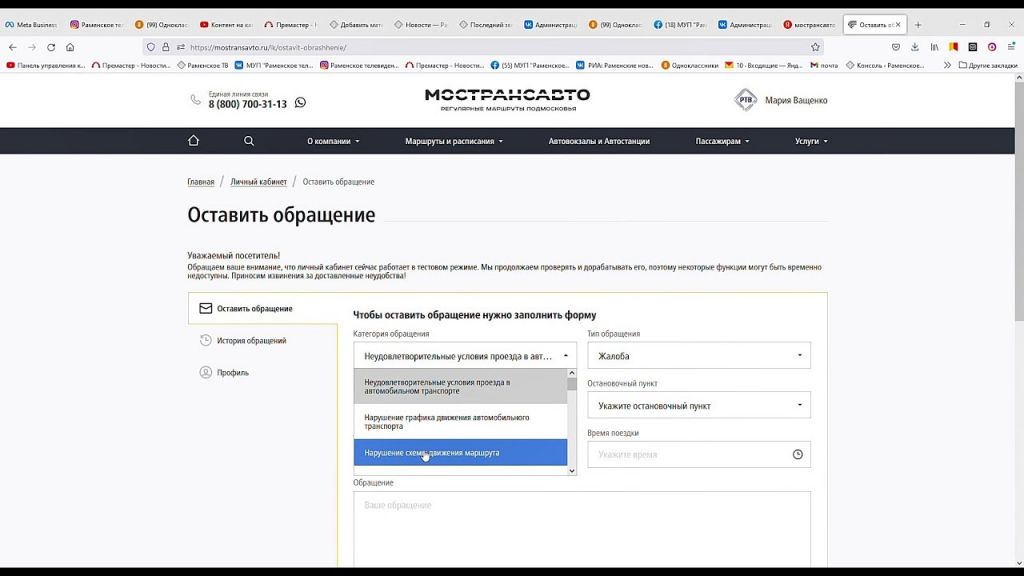
Task: Expand the Тип обращения dropdown
Action: [698, 356]
